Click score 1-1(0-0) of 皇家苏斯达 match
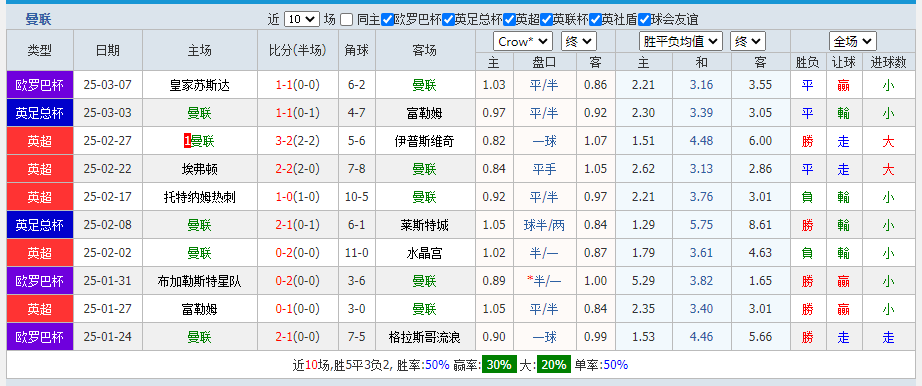Screen dimensions: 922x386 (x=298, y=85)
